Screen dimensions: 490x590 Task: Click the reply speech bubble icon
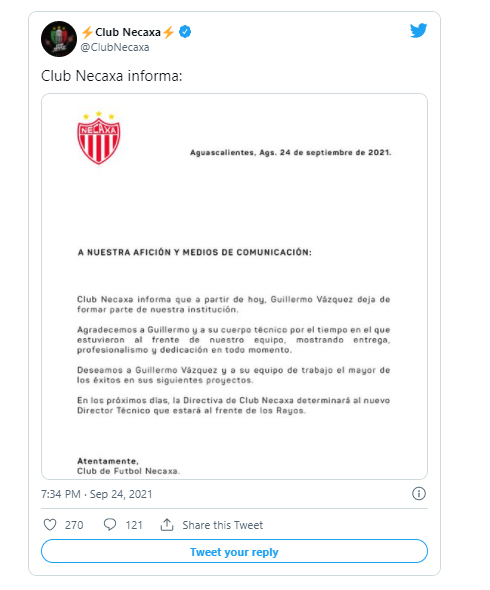pos(110,525)
